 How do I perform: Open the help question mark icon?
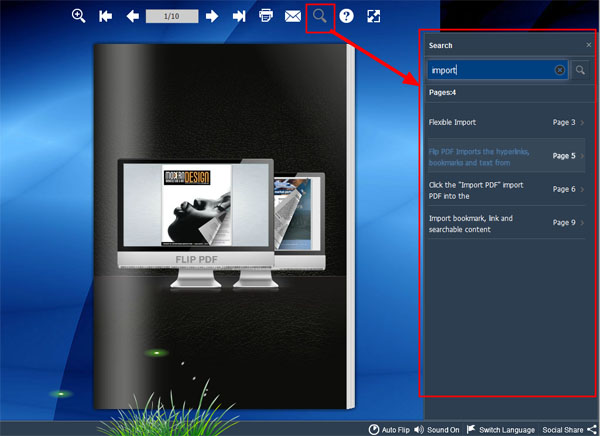point(346,16)
